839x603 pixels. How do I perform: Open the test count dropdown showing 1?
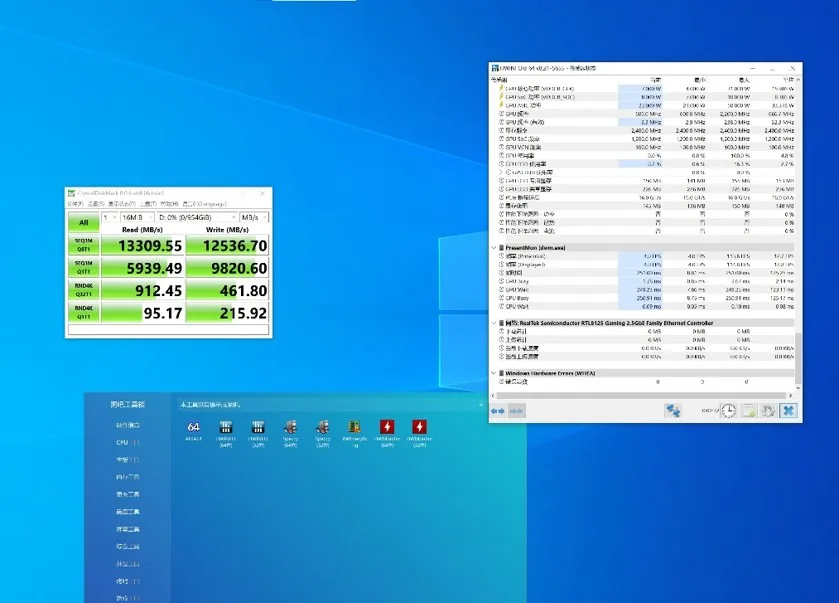[x=110, y=217]
